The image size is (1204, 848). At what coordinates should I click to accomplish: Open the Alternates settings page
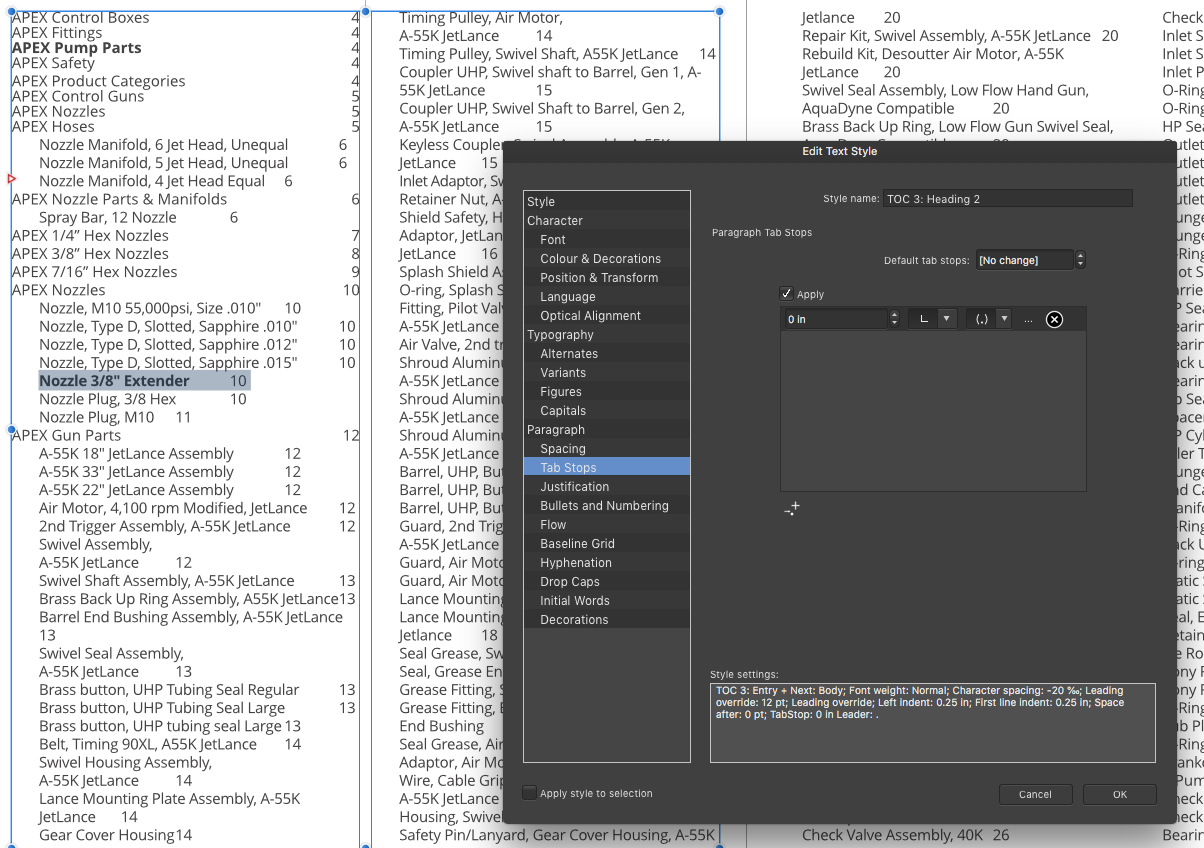tap(607, 354)
